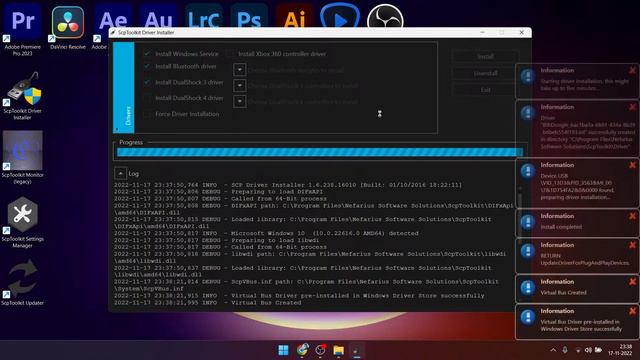
Task: Open the DualShock 4 controllers dropdown
Action: click(240, 101)
